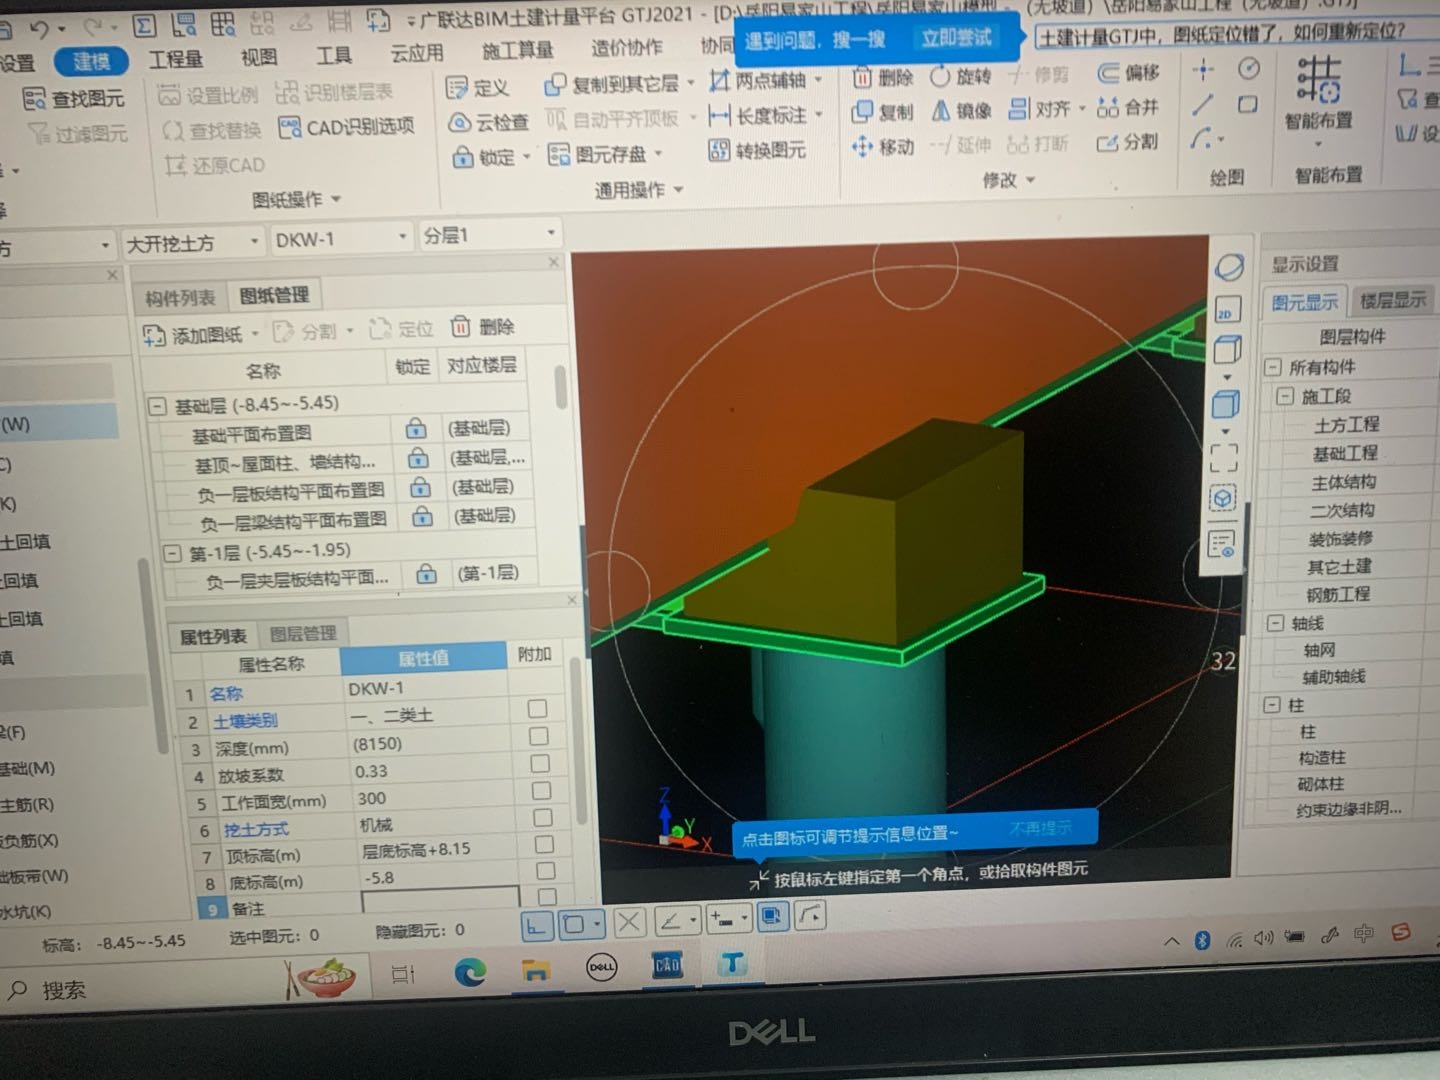The width and height of the screenshot is (1440, 1080).
Task: Click the dynamic orbit view icon
Action: (1229, 267)
